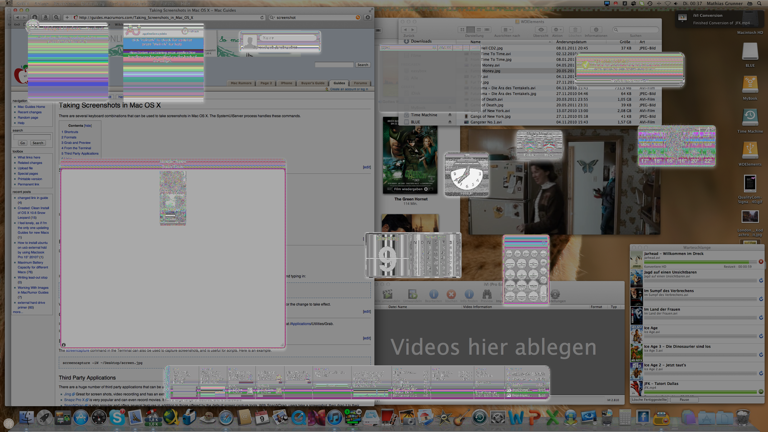The image size is (768, 432).
Task: Hide the wiki Contents box
Action: click(88, 125)
